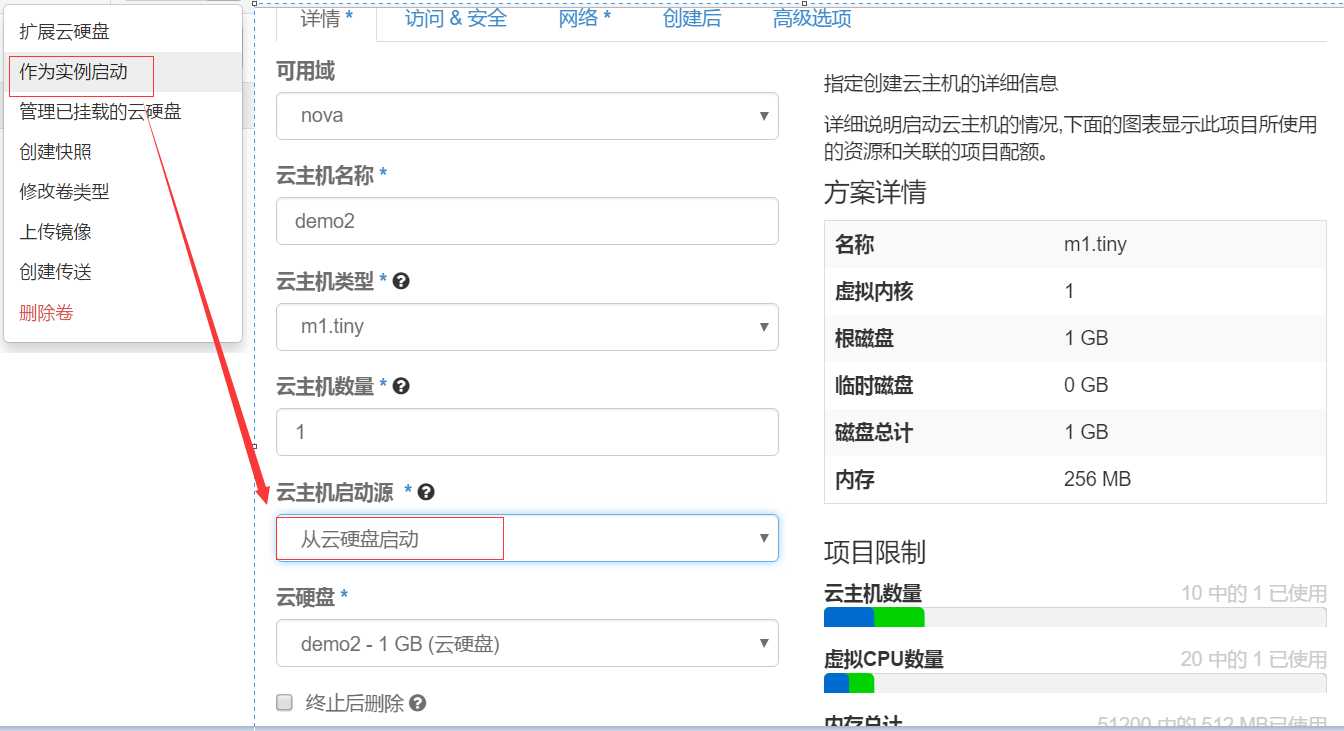Choose 修改卷类型 from the menu

point(123,192)
